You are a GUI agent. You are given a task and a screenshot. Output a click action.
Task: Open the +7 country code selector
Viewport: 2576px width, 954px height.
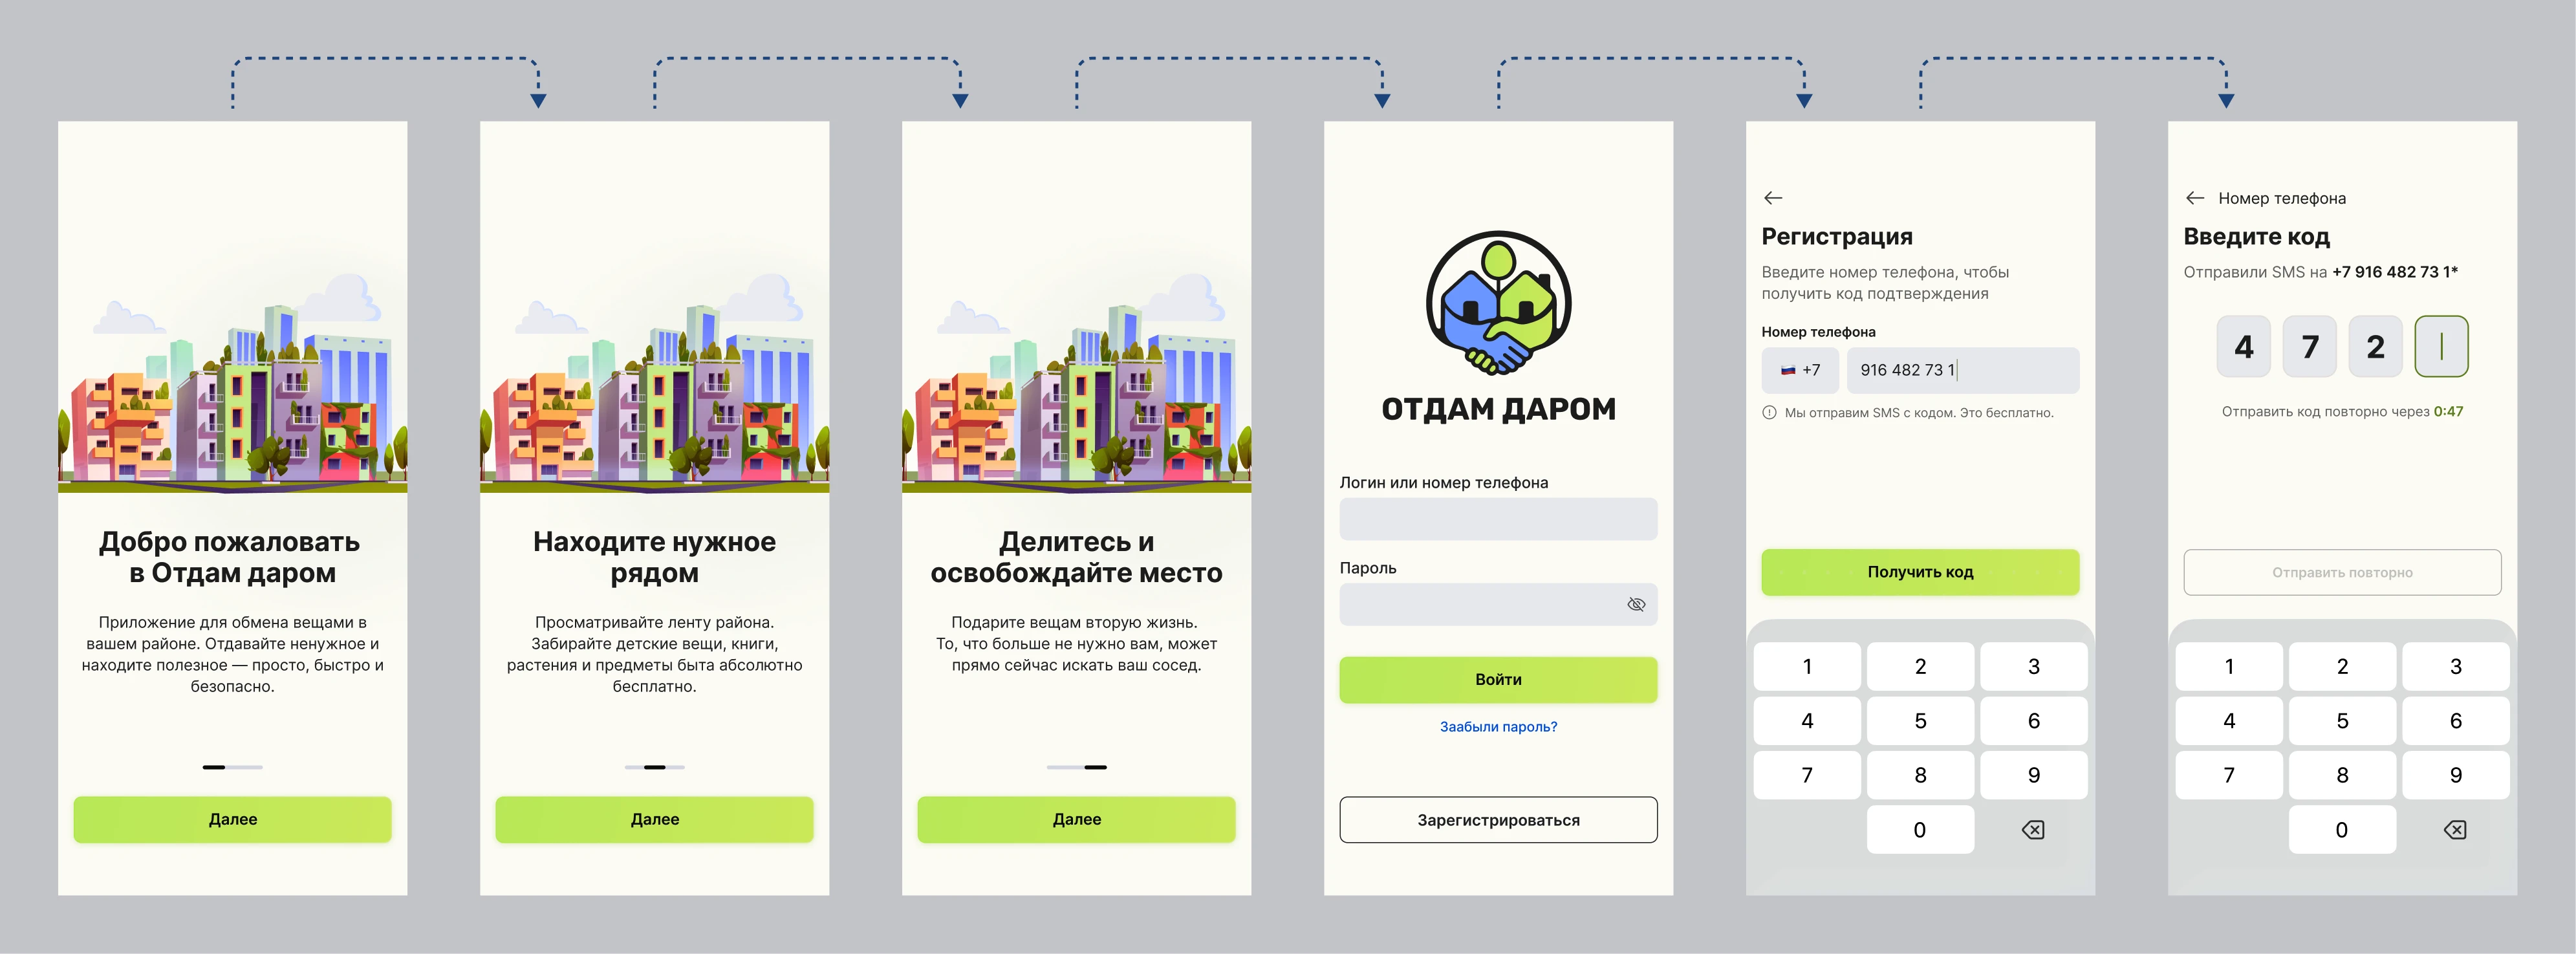tap(1800, 370)
